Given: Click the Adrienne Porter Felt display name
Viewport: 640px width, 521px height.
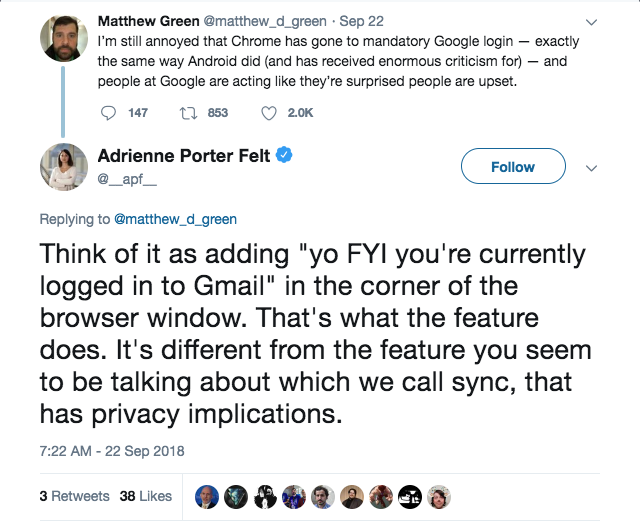Looking at the screenshot, I should [184, 154].
